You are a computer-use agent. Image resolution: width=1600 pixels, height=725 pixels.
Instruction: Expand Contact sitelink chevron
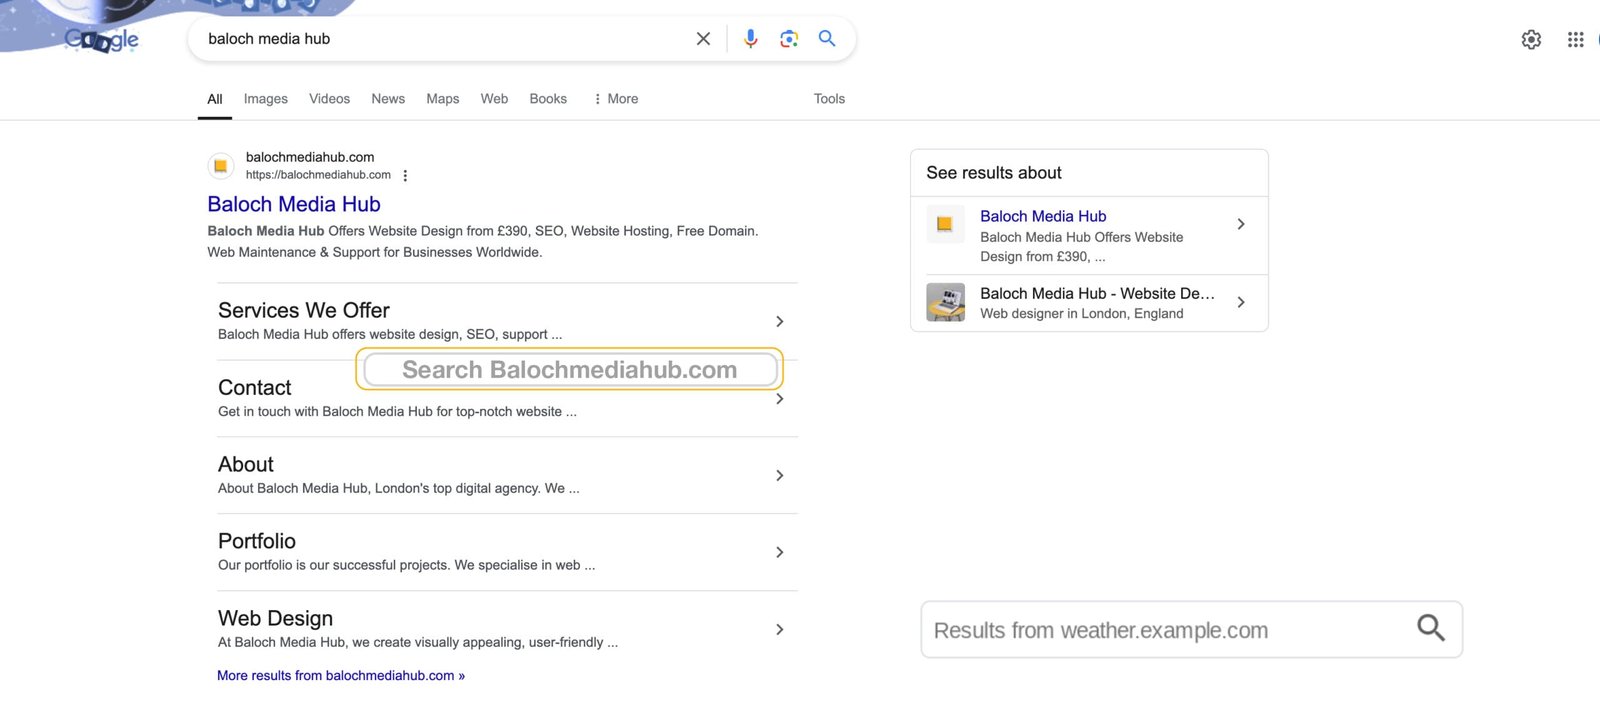click(780, 399)
